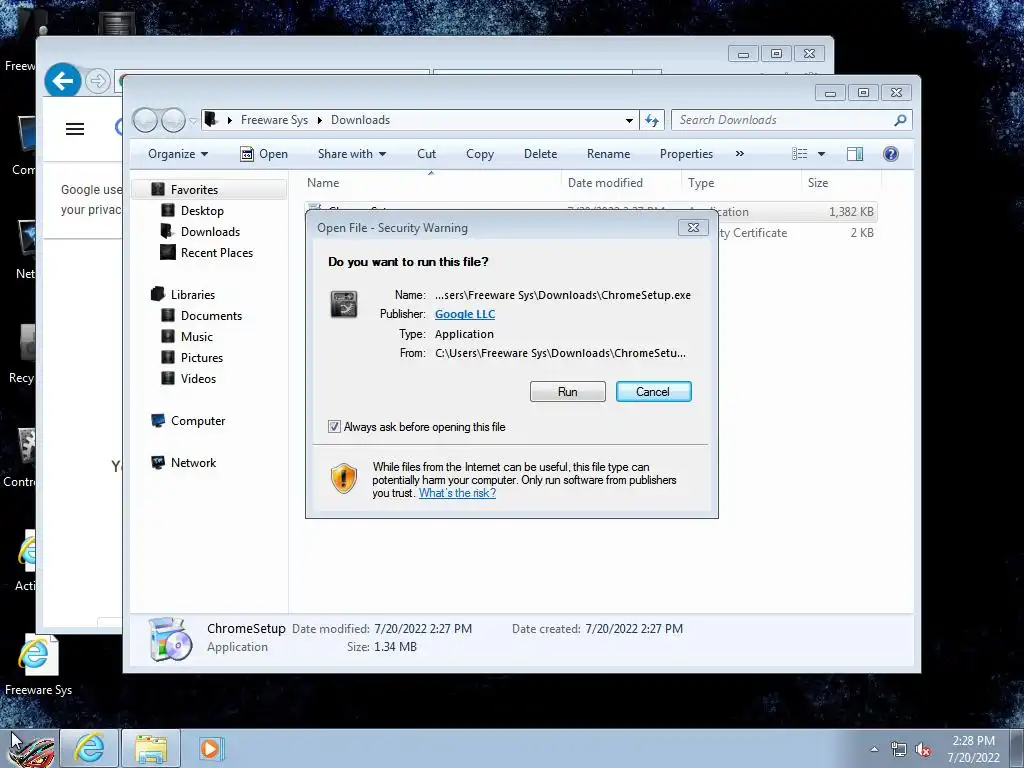
Task: Select Network in the navigation pane
Action: (x=193, y=462)
